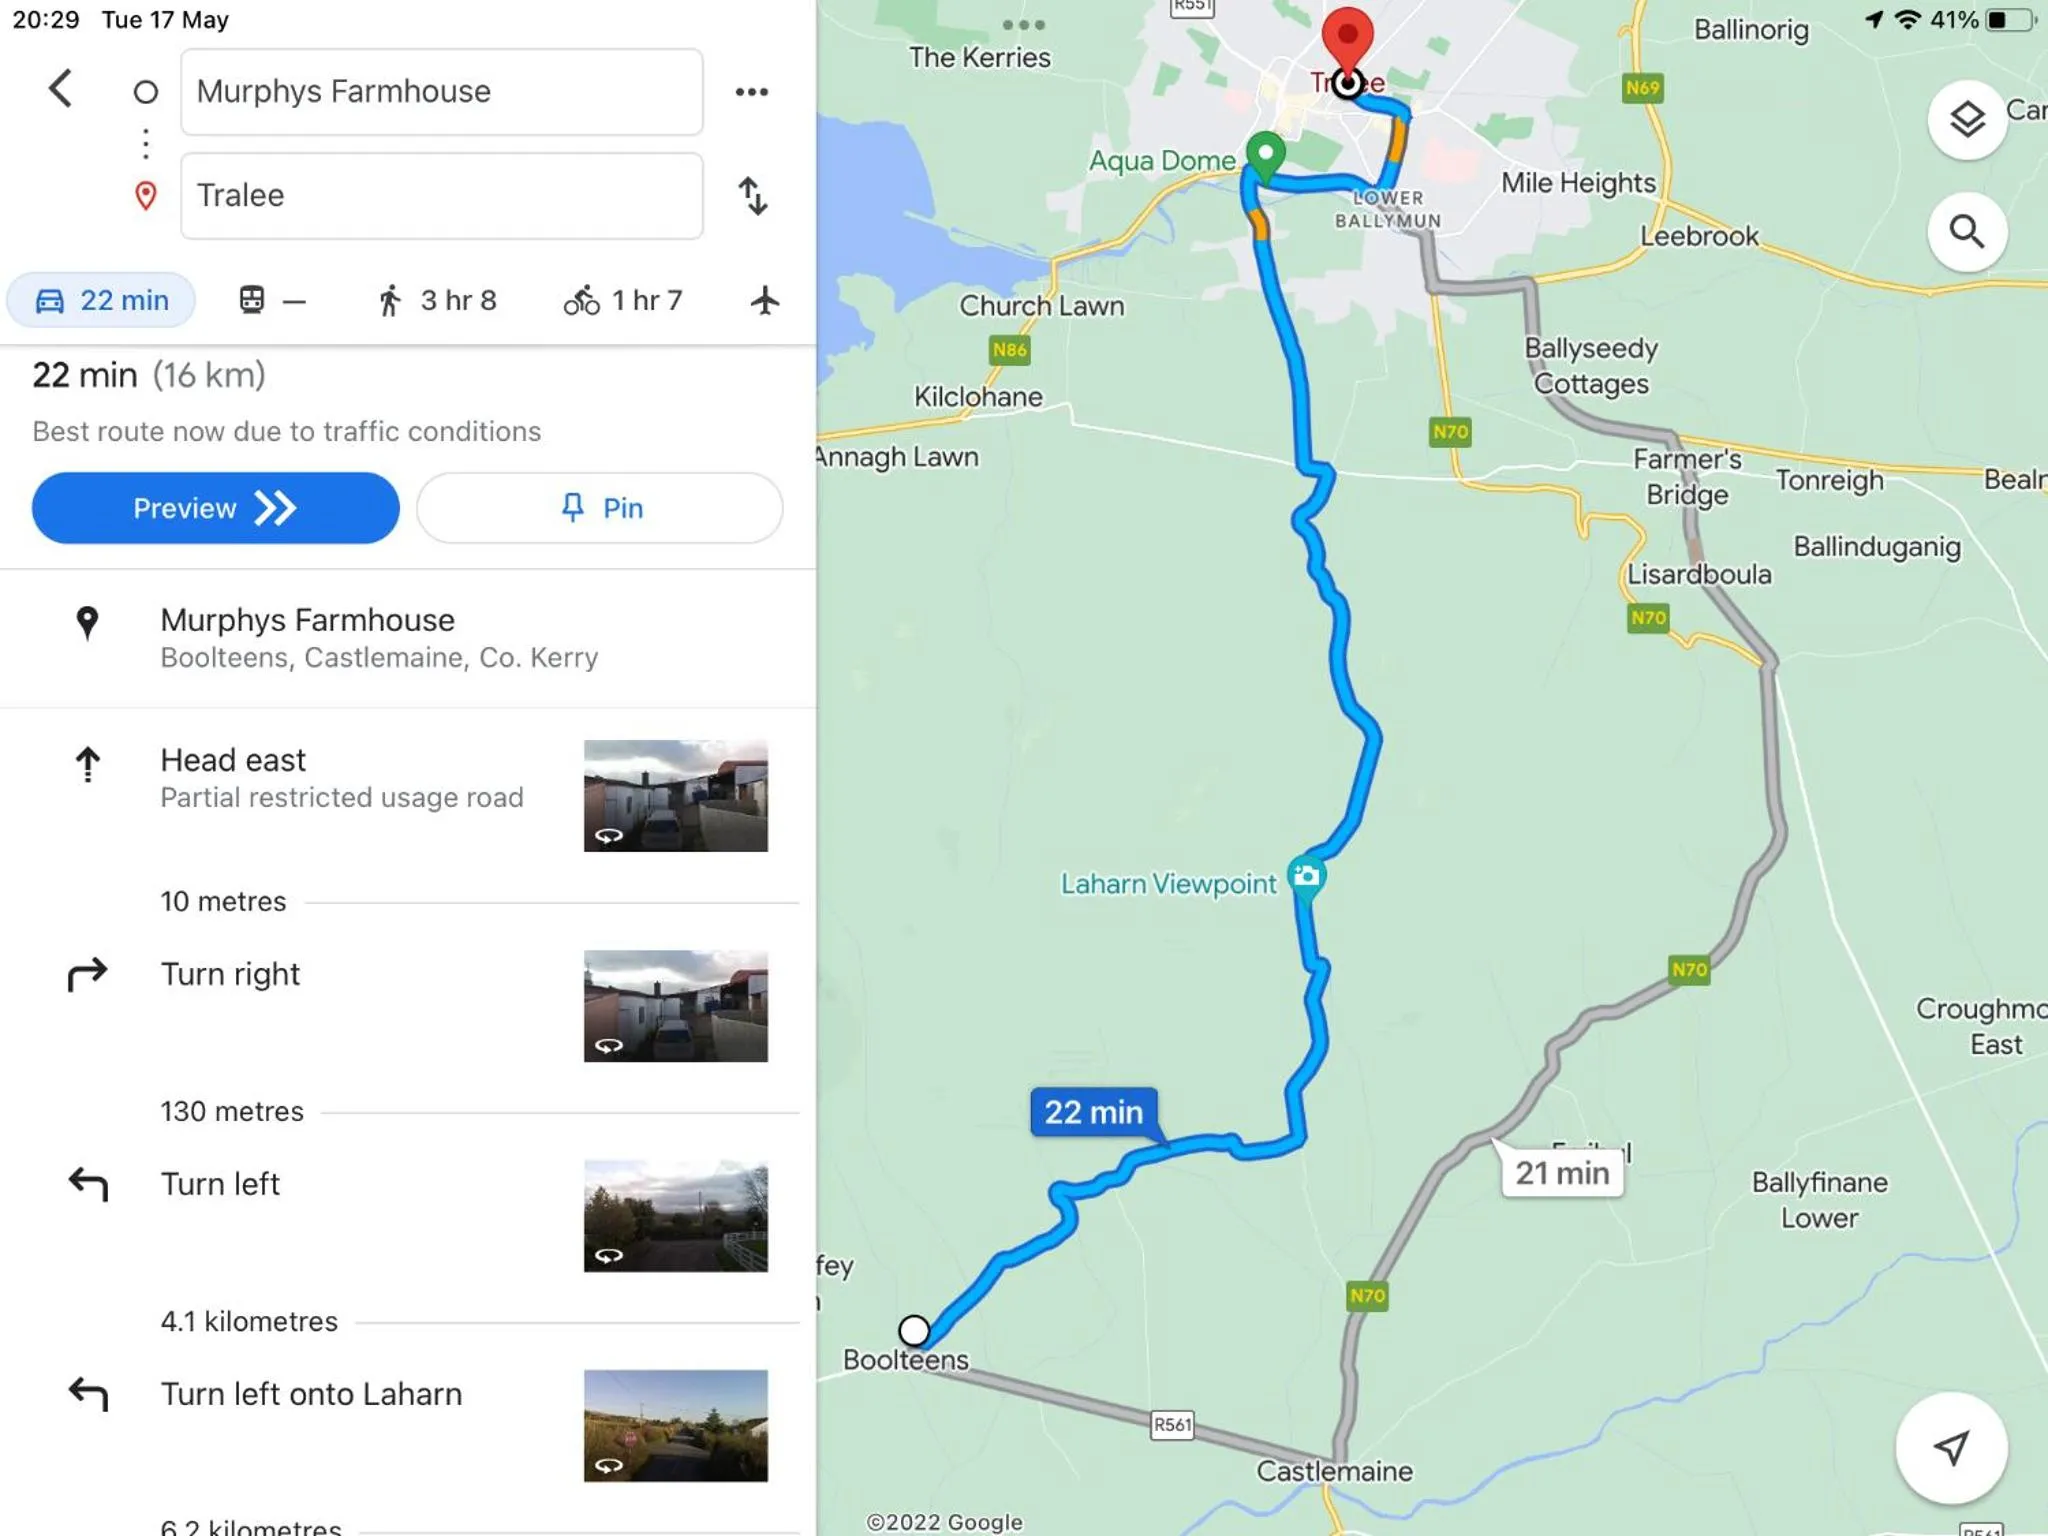Tap the Aqua Dome green pin

(x=1266, y=155)
